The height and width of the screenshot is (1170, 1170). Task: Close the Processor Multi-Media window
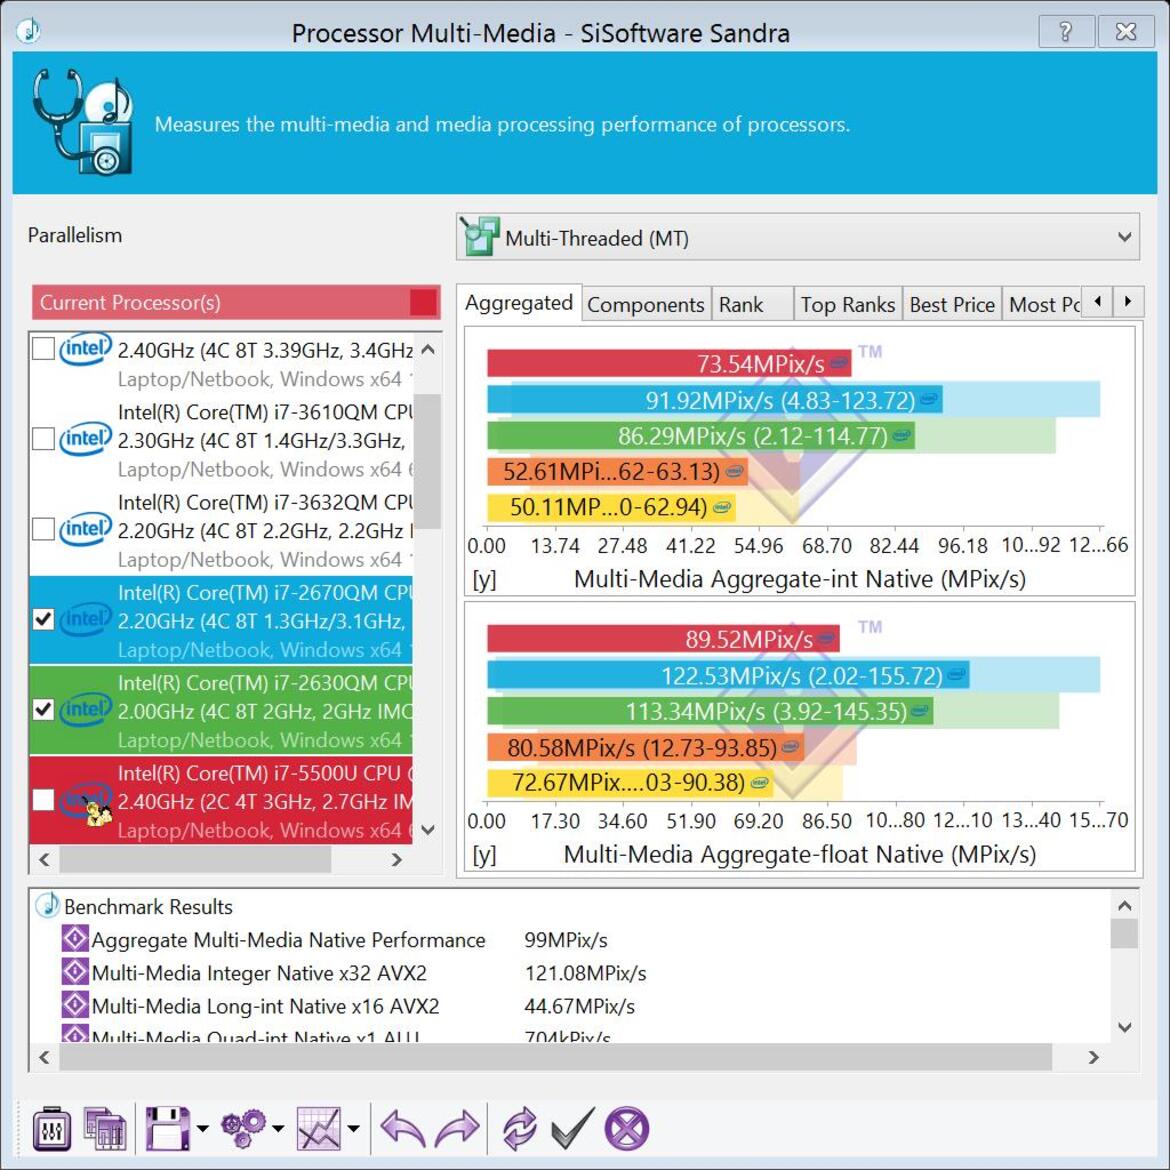pyautogui.click(x=1126, y=31)
